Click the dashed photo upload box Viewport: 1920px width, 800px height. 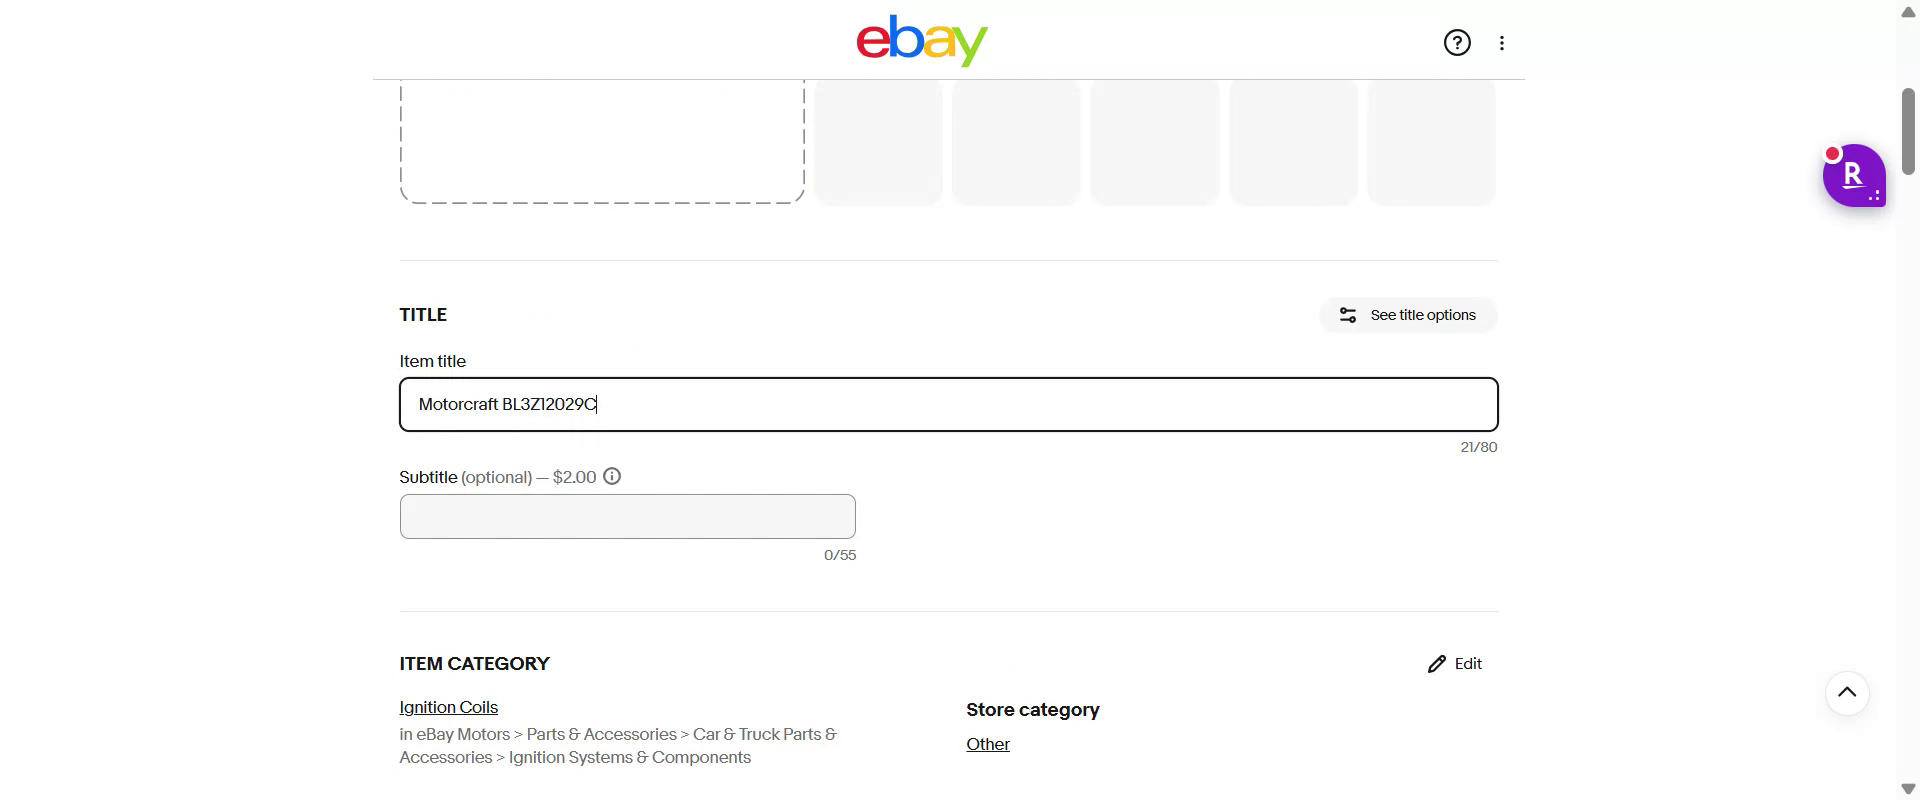point(602,142)
